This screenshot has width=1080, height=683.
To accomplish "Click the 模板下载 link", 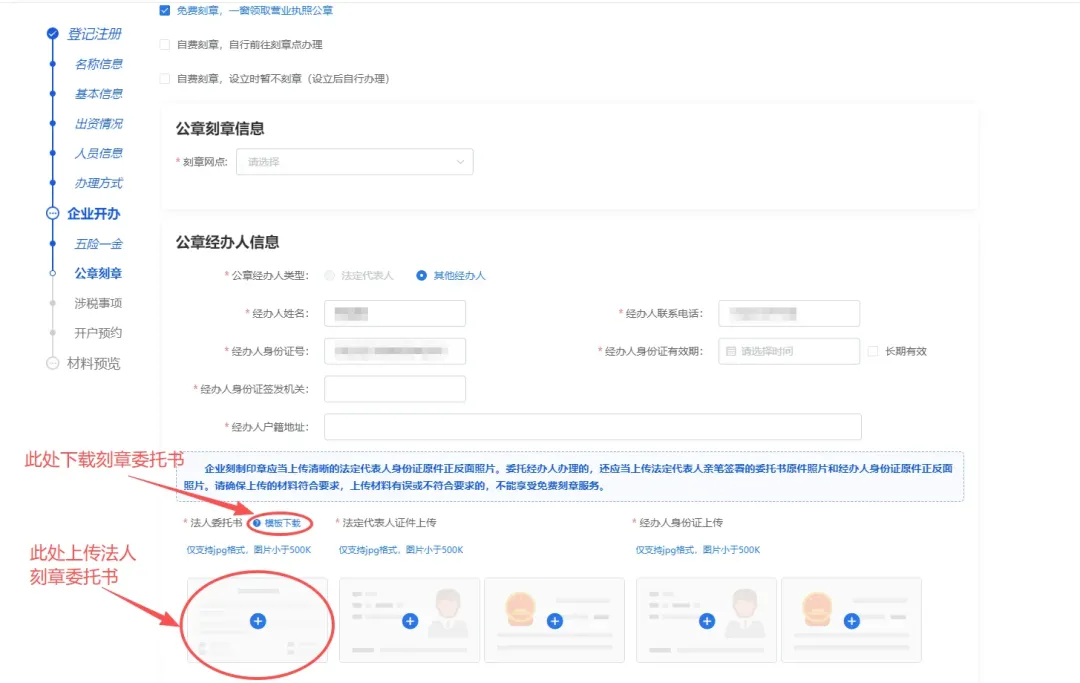I will [283, 522].
